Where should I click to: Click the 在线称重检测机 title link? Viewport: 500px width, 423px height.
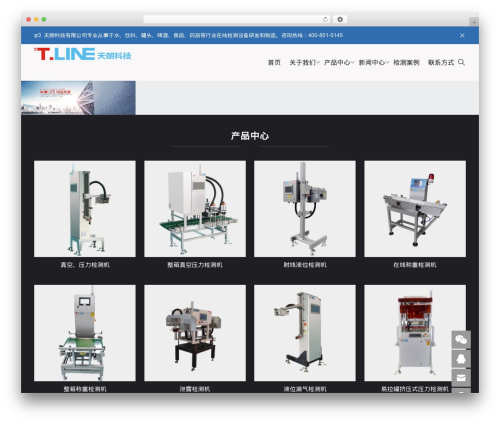pyautogui.click(x=415, y=265)
